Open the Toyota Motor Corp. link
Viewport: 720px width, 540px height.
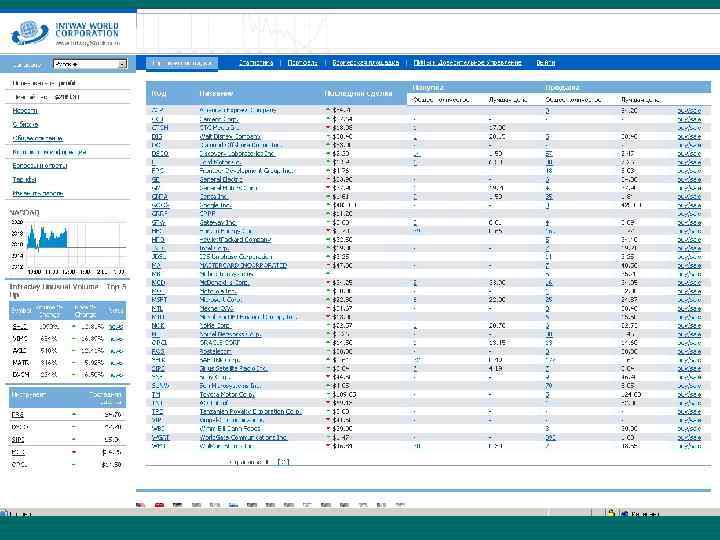pyautogui.click(x=227, y=395)
